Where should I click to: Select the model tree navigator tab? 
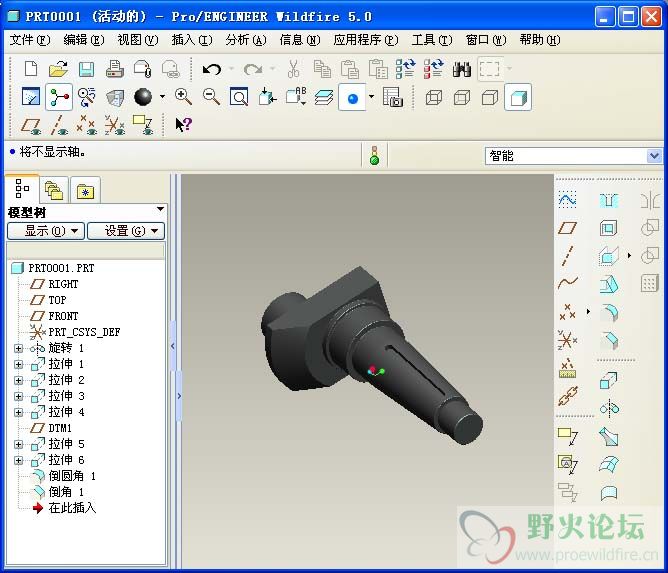pyautogui.click(x=22, y=189)
